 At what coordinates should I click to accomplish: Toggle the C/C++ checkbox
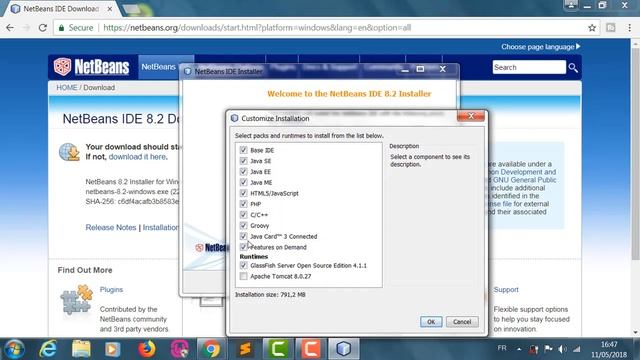pyautogui.click(x=244, y=215)
